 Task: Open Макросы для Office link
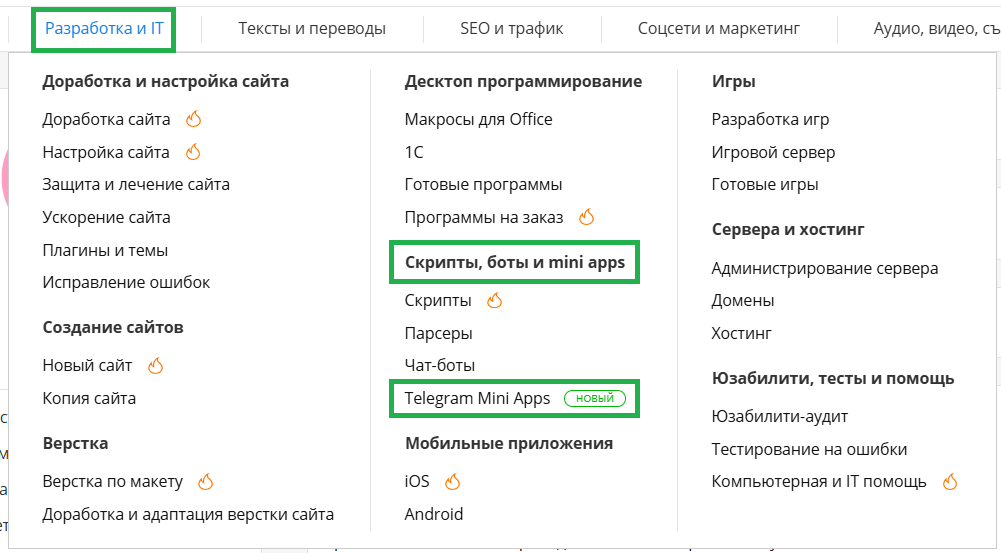click(x=478, y=119)
